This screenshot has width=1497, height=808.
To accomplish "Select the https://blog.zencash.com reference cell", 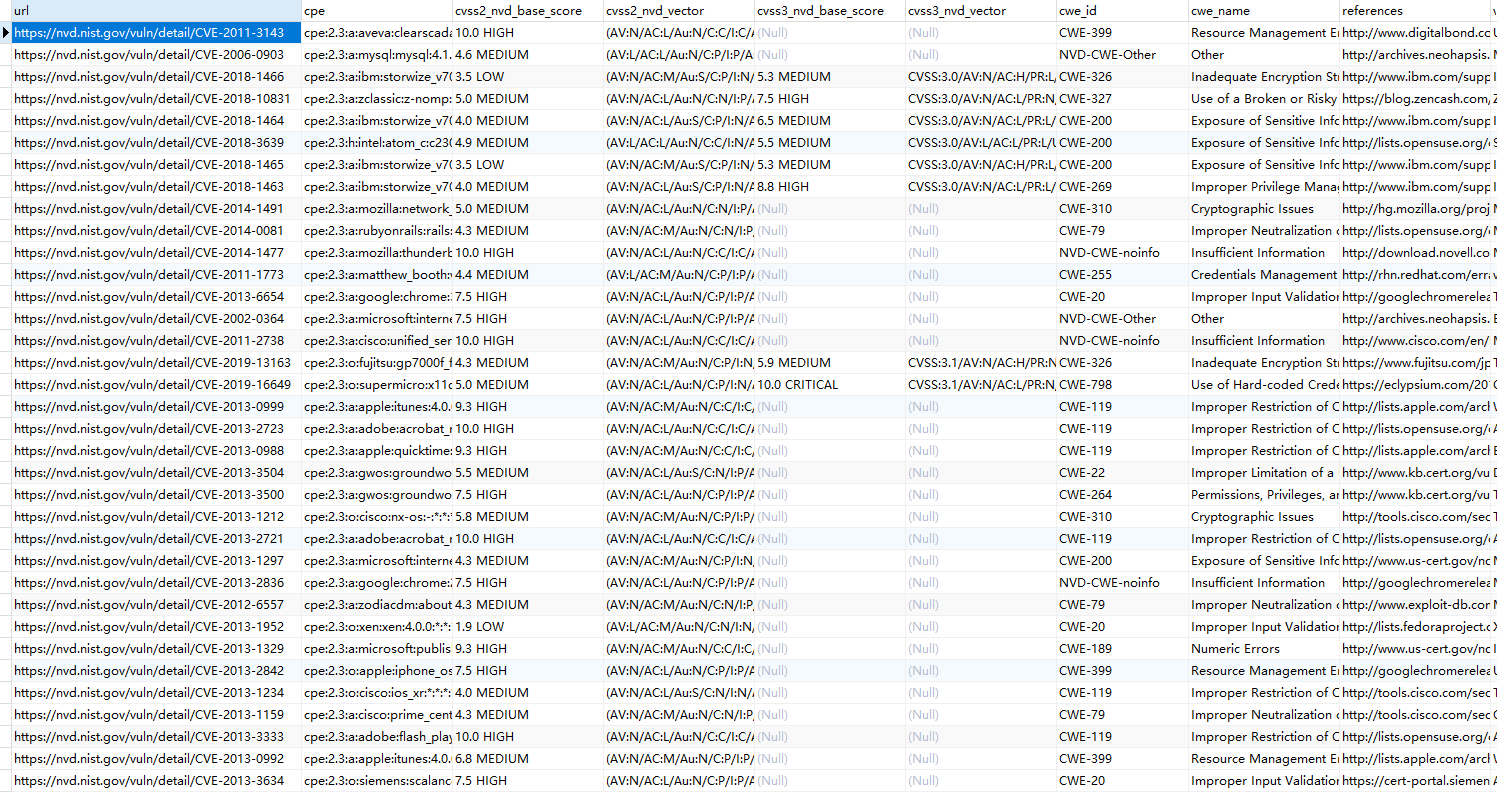I will point(1416,99).
